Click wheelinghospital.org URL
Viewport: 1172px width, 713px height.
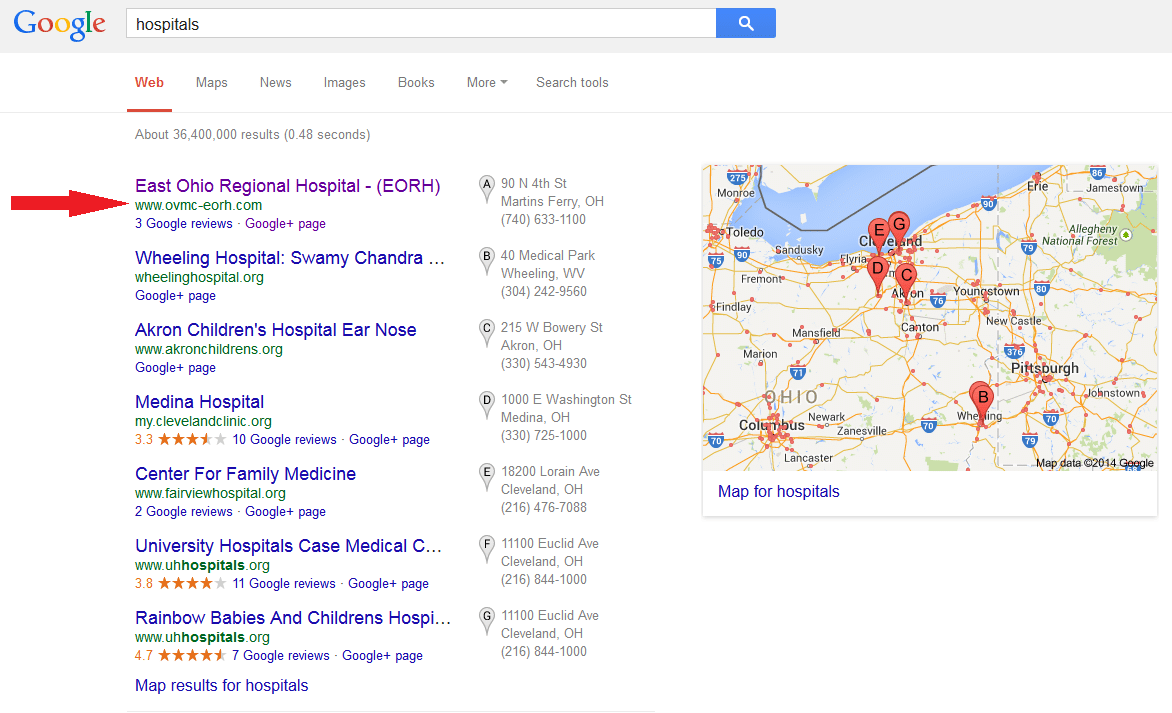pos(200,277)
